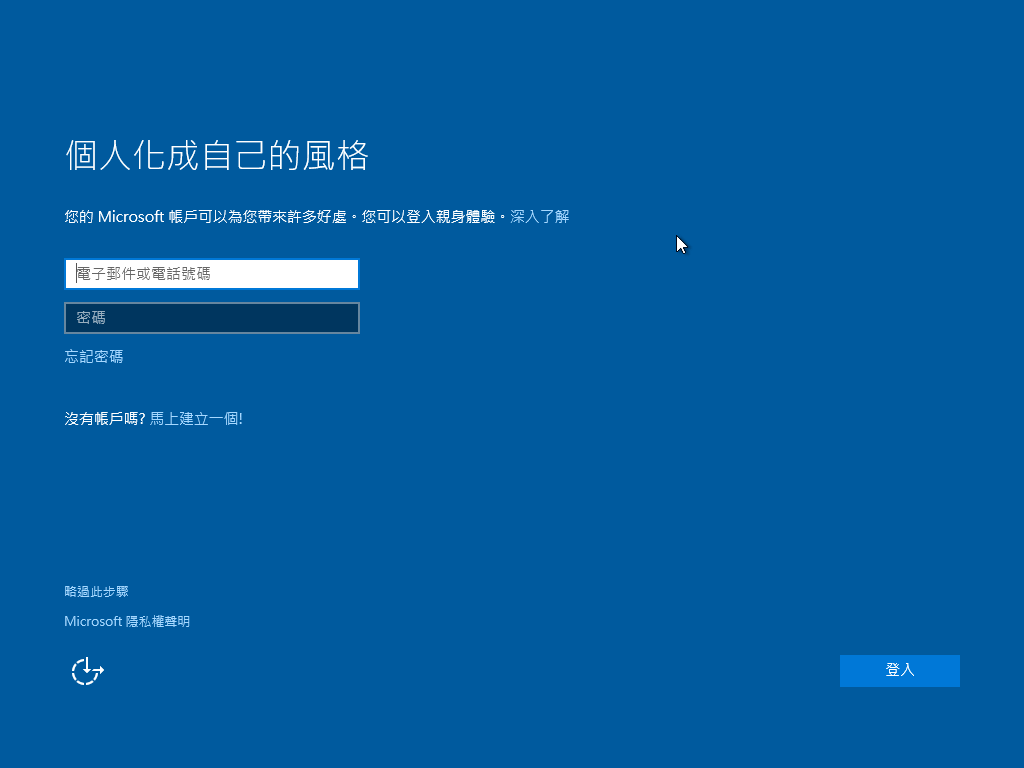The image size is (1024, 768).
Task: Submit sign-in with the 登入 button
Action: click(x=898, y=671)
